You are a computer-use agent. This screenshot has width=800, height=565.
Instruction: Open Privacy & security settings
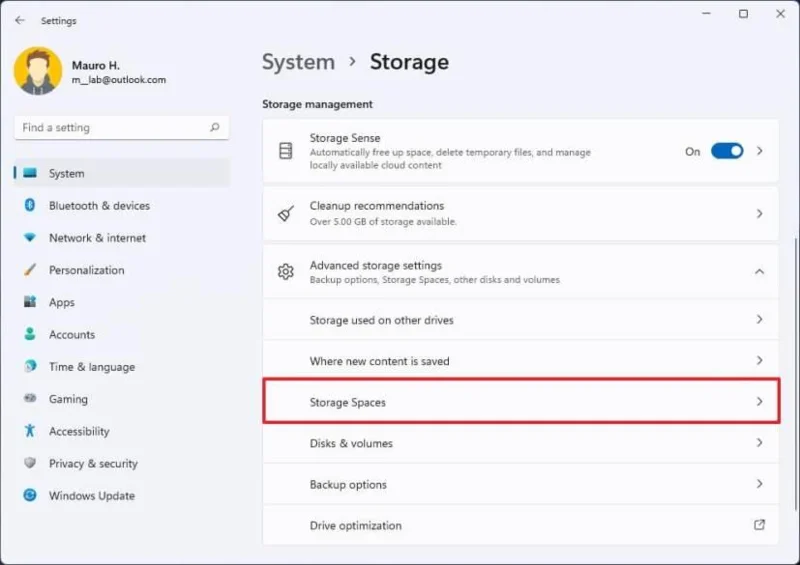122,462
